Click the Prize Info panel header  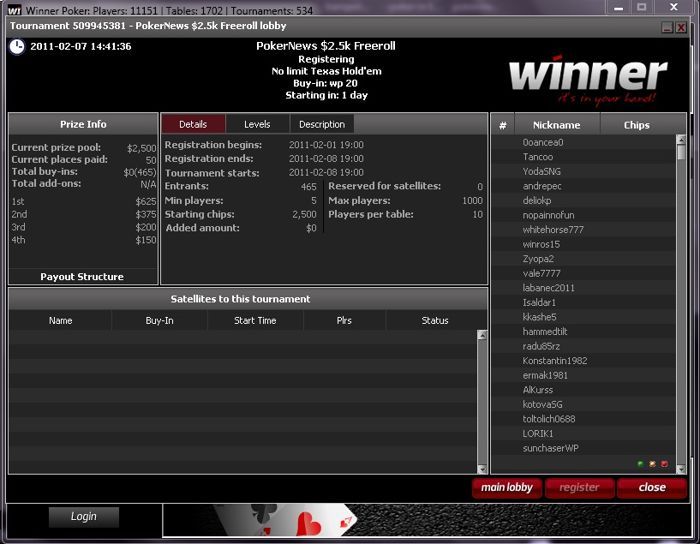[83, 125]
